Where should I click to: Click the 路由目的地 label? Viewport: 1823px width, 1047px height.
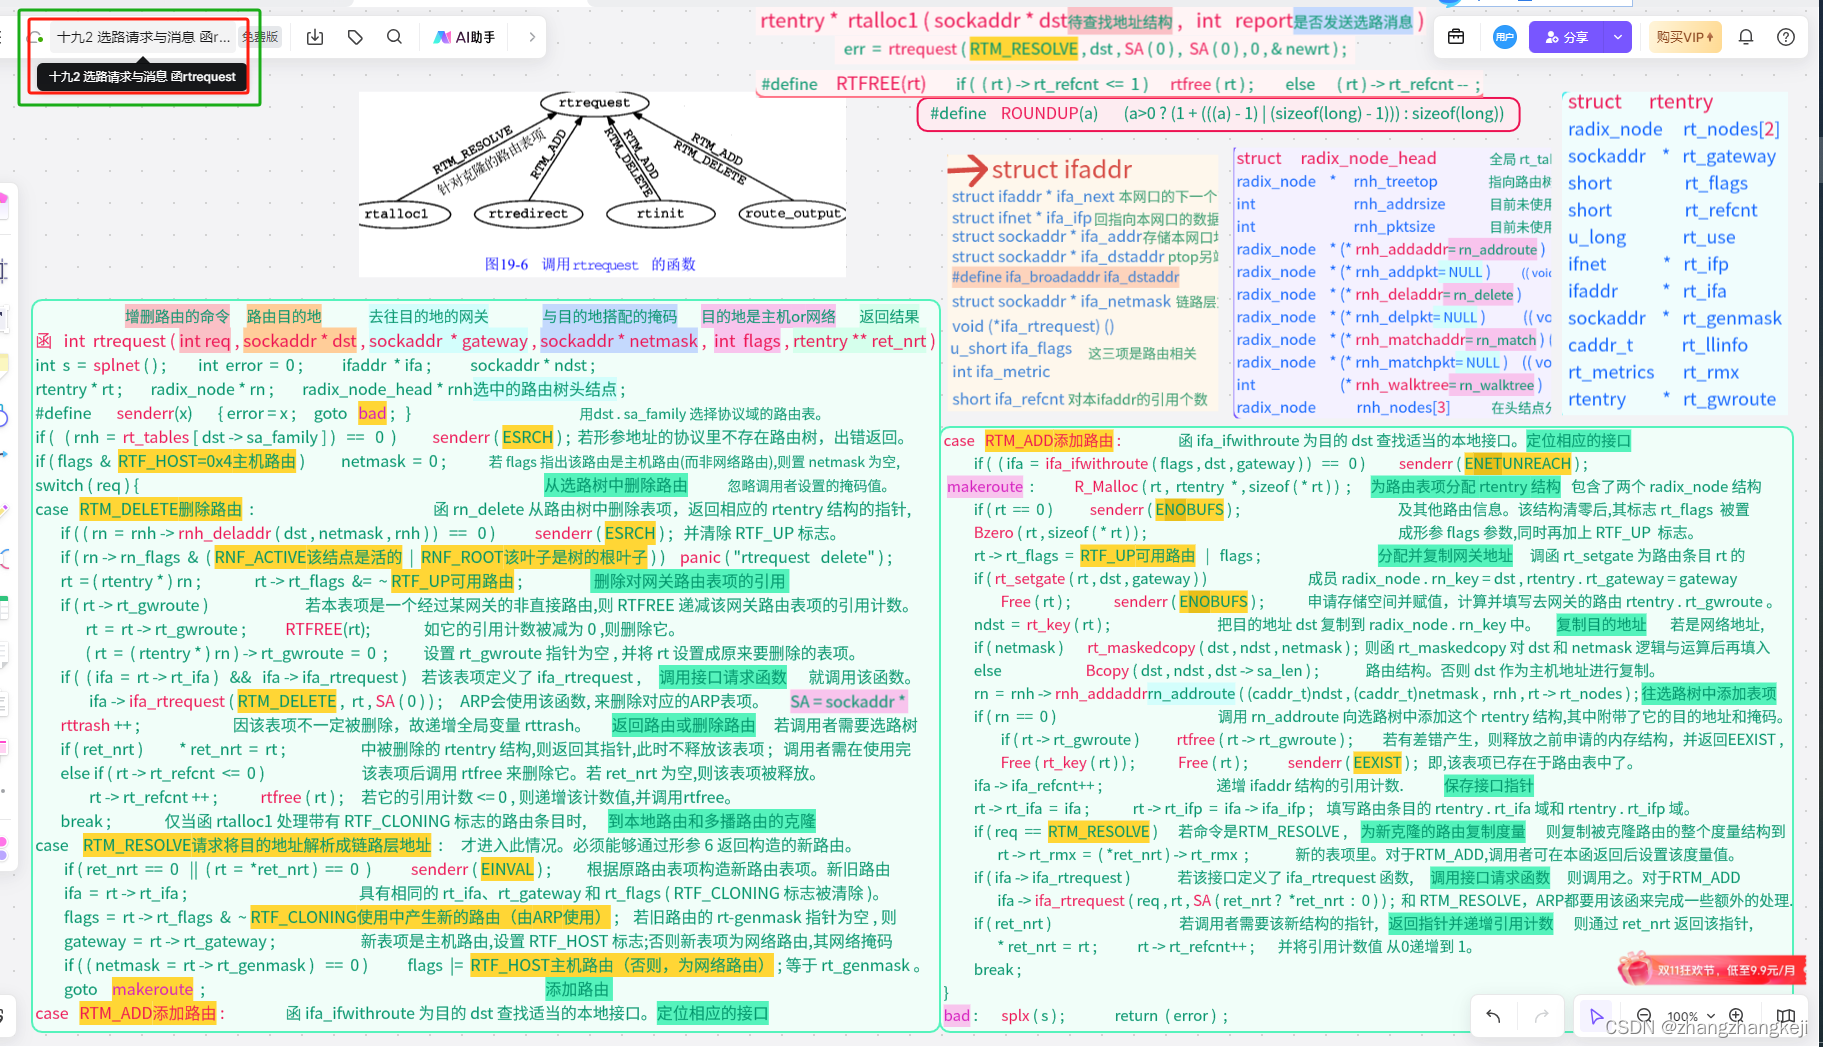(x=284, y=316)
